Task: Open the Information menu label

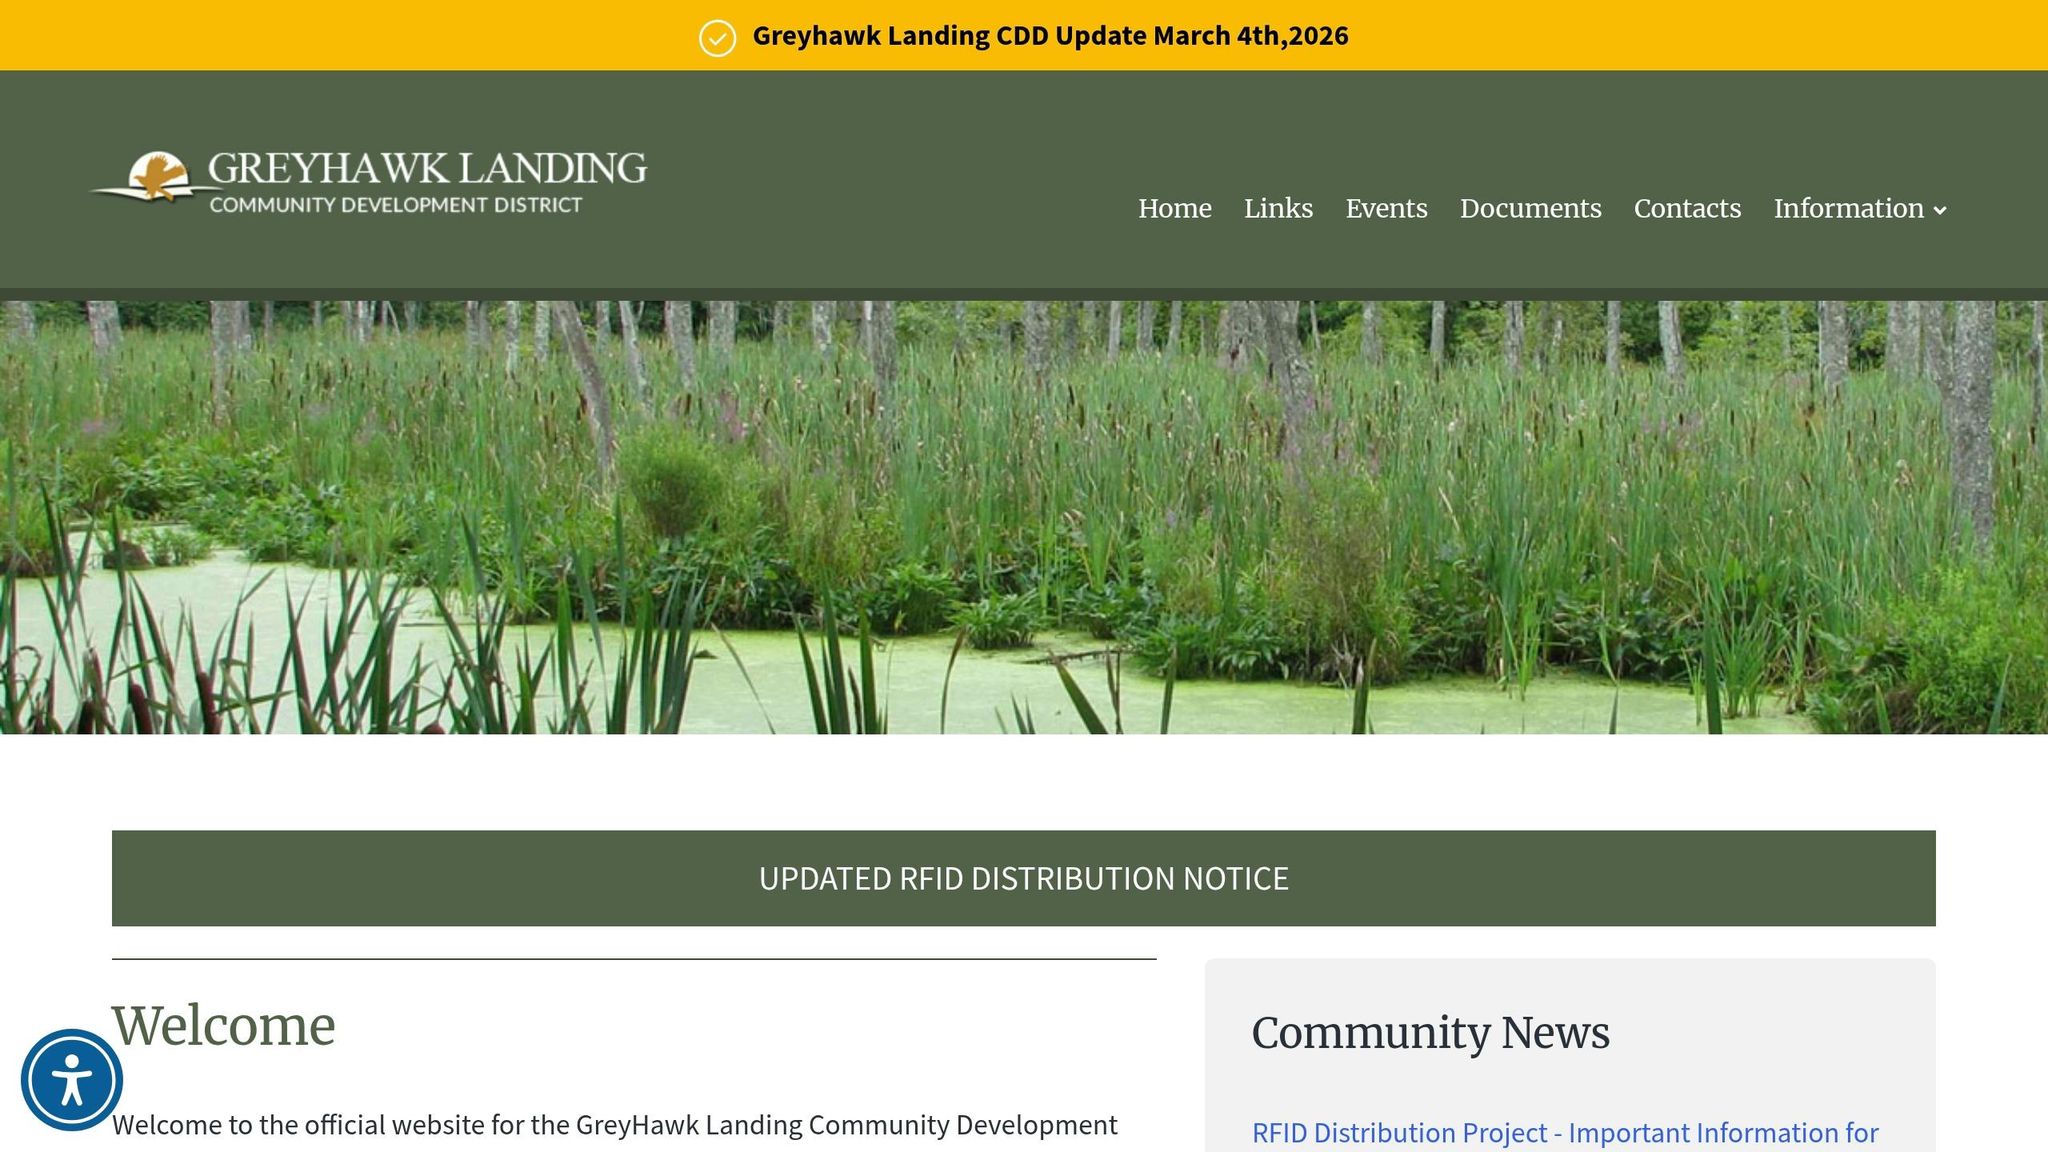Action: pyautogui.click(x=1848, y=208)
